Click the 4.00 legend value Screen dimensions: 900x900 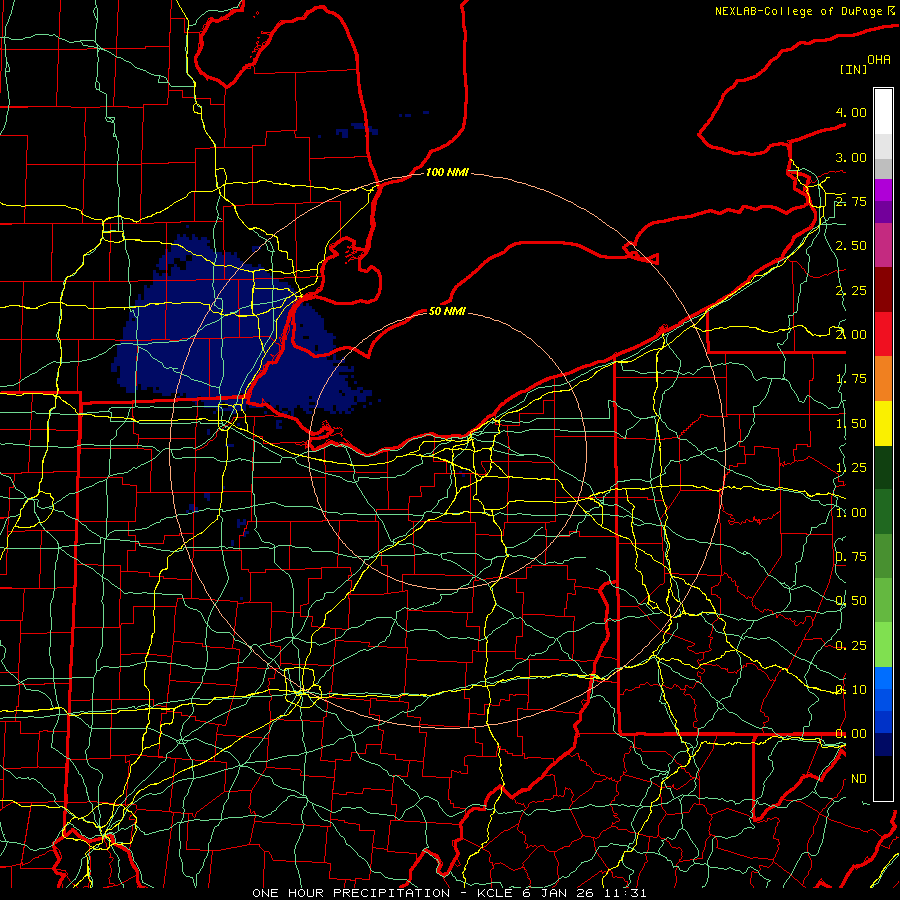point(851,112)
